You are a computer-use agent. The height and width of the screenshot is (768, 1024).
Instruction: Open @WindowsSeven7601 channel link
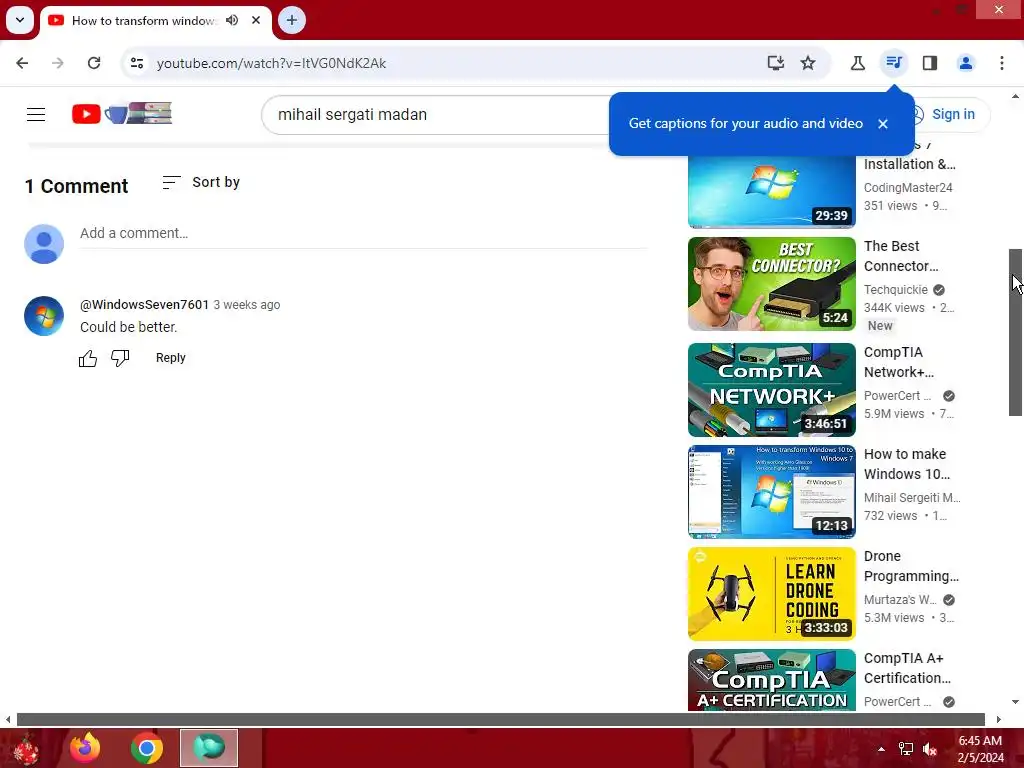point(144,304)
